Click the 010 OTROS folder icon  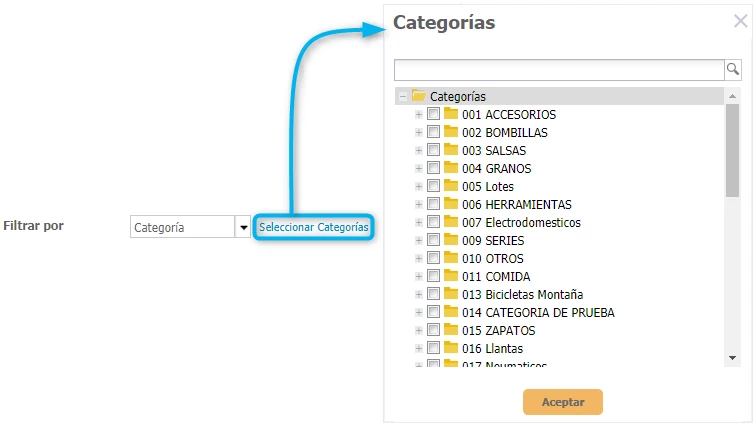(x=451, y=259)
